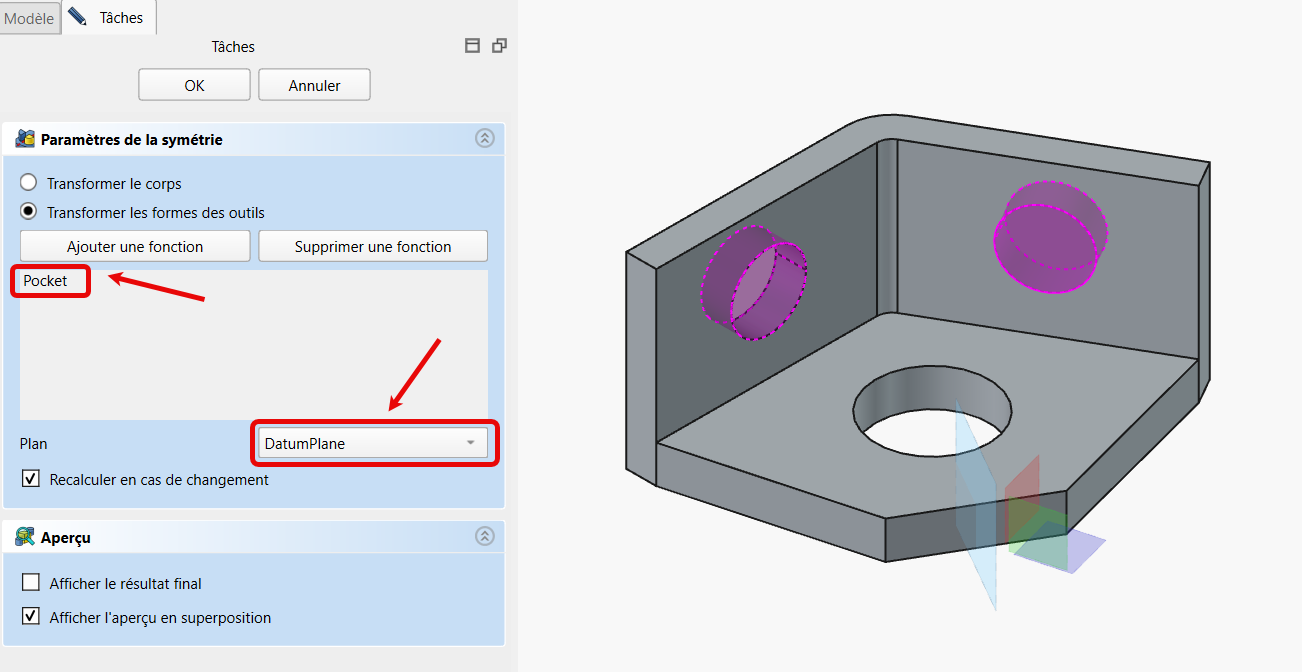This screenshot has height=672, width=1302.
Task: Enable Afficher le résultat final checkbox
Action: pos(31,583)
